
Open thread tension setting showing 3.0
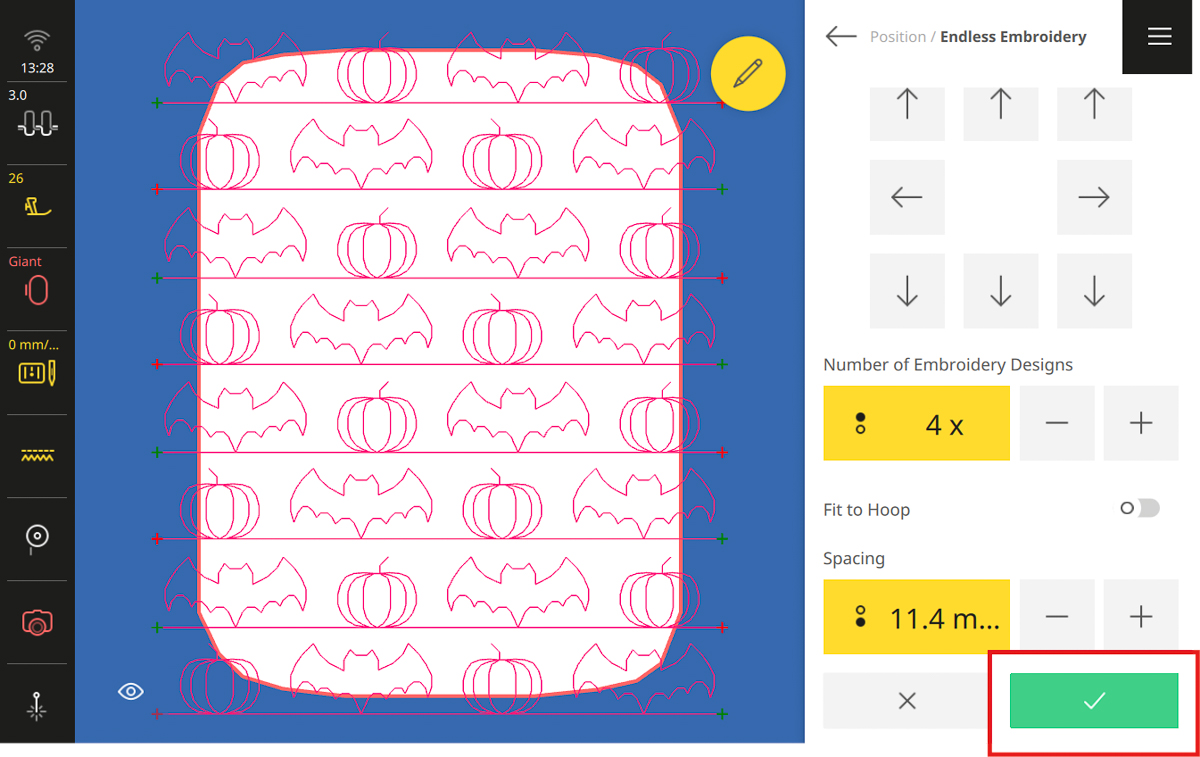36,115
